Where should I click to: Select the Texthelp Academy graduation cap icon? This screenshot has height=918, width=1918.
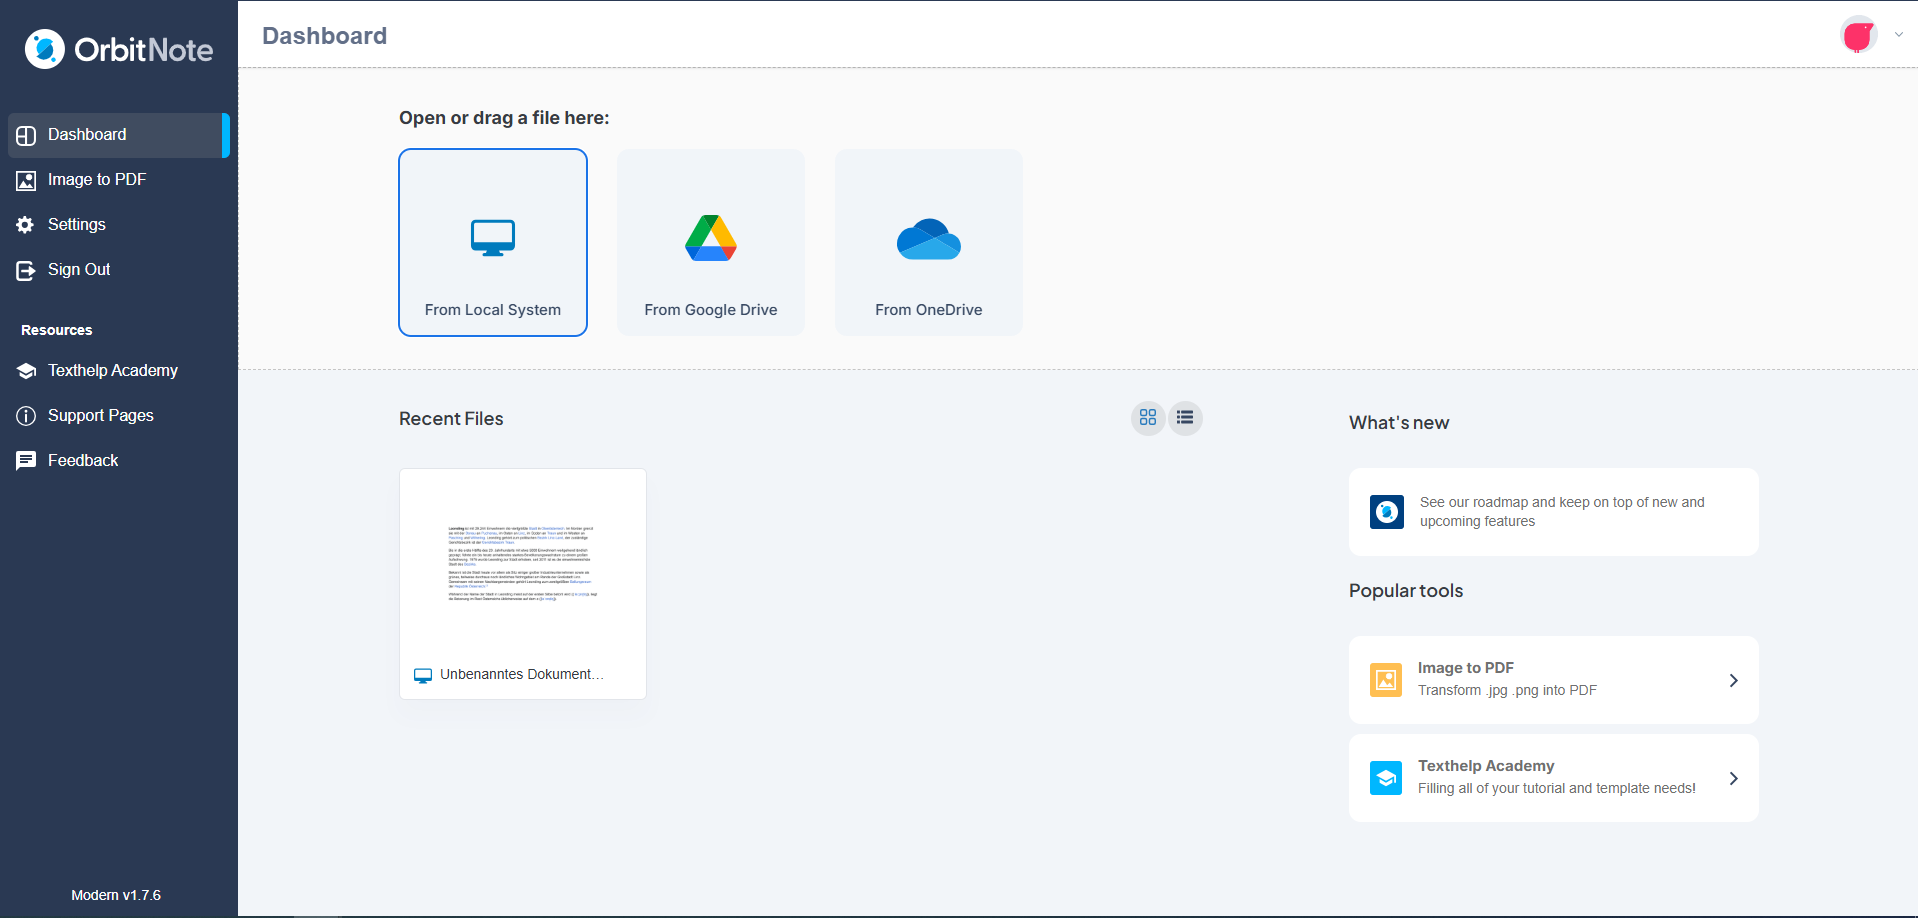coord(26,370)
